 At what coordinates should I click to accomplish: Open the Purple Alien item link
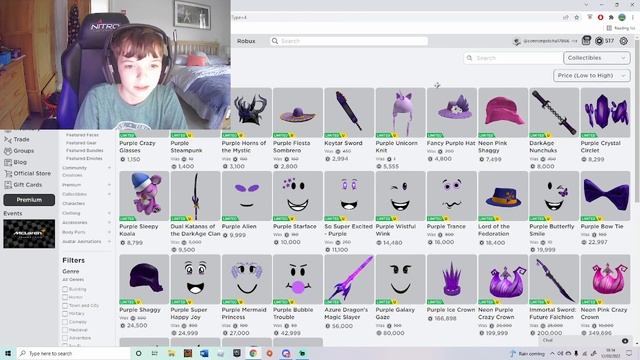239,227
